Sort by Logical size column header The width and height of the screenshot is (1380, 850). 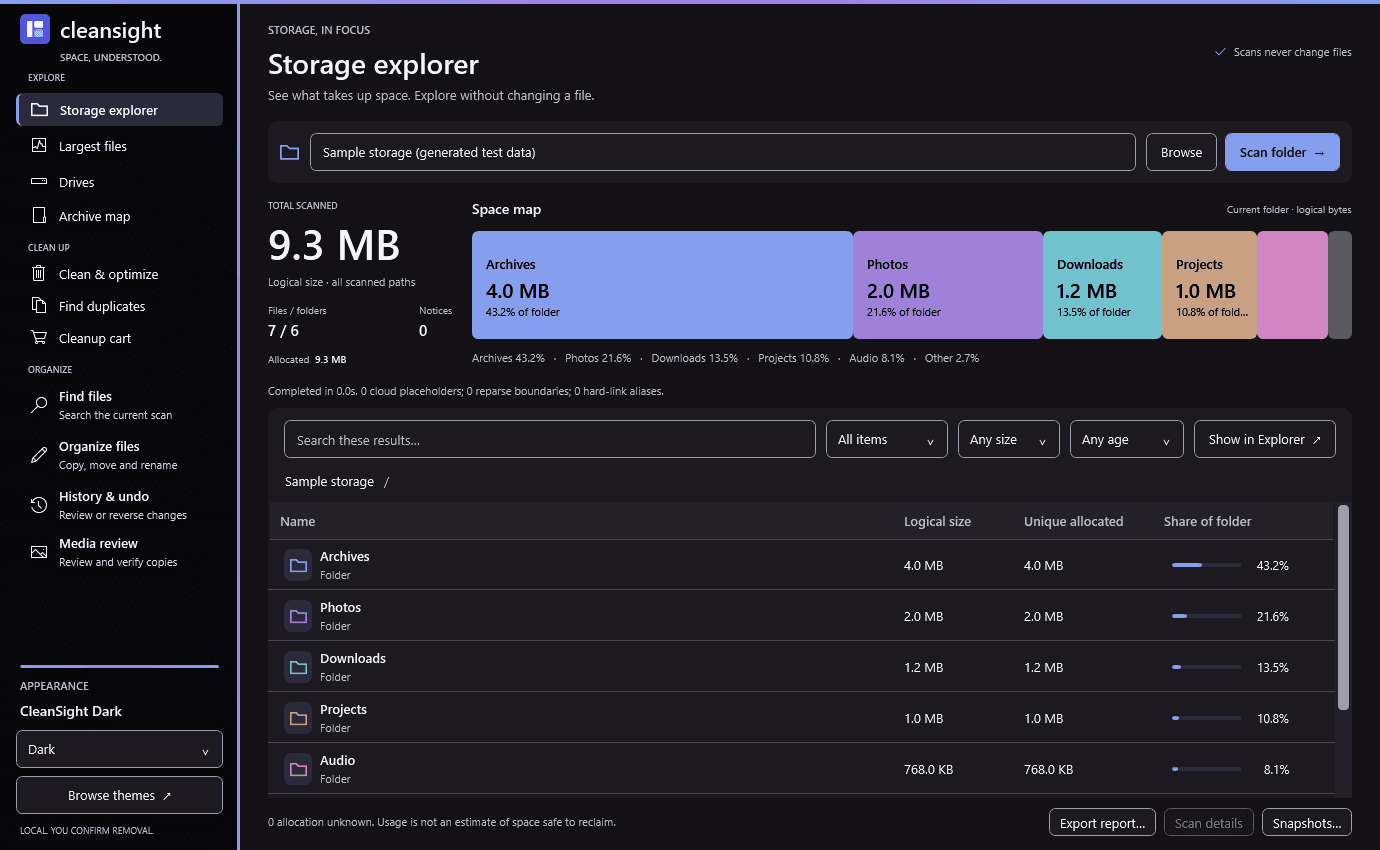[x=937, y=521]
